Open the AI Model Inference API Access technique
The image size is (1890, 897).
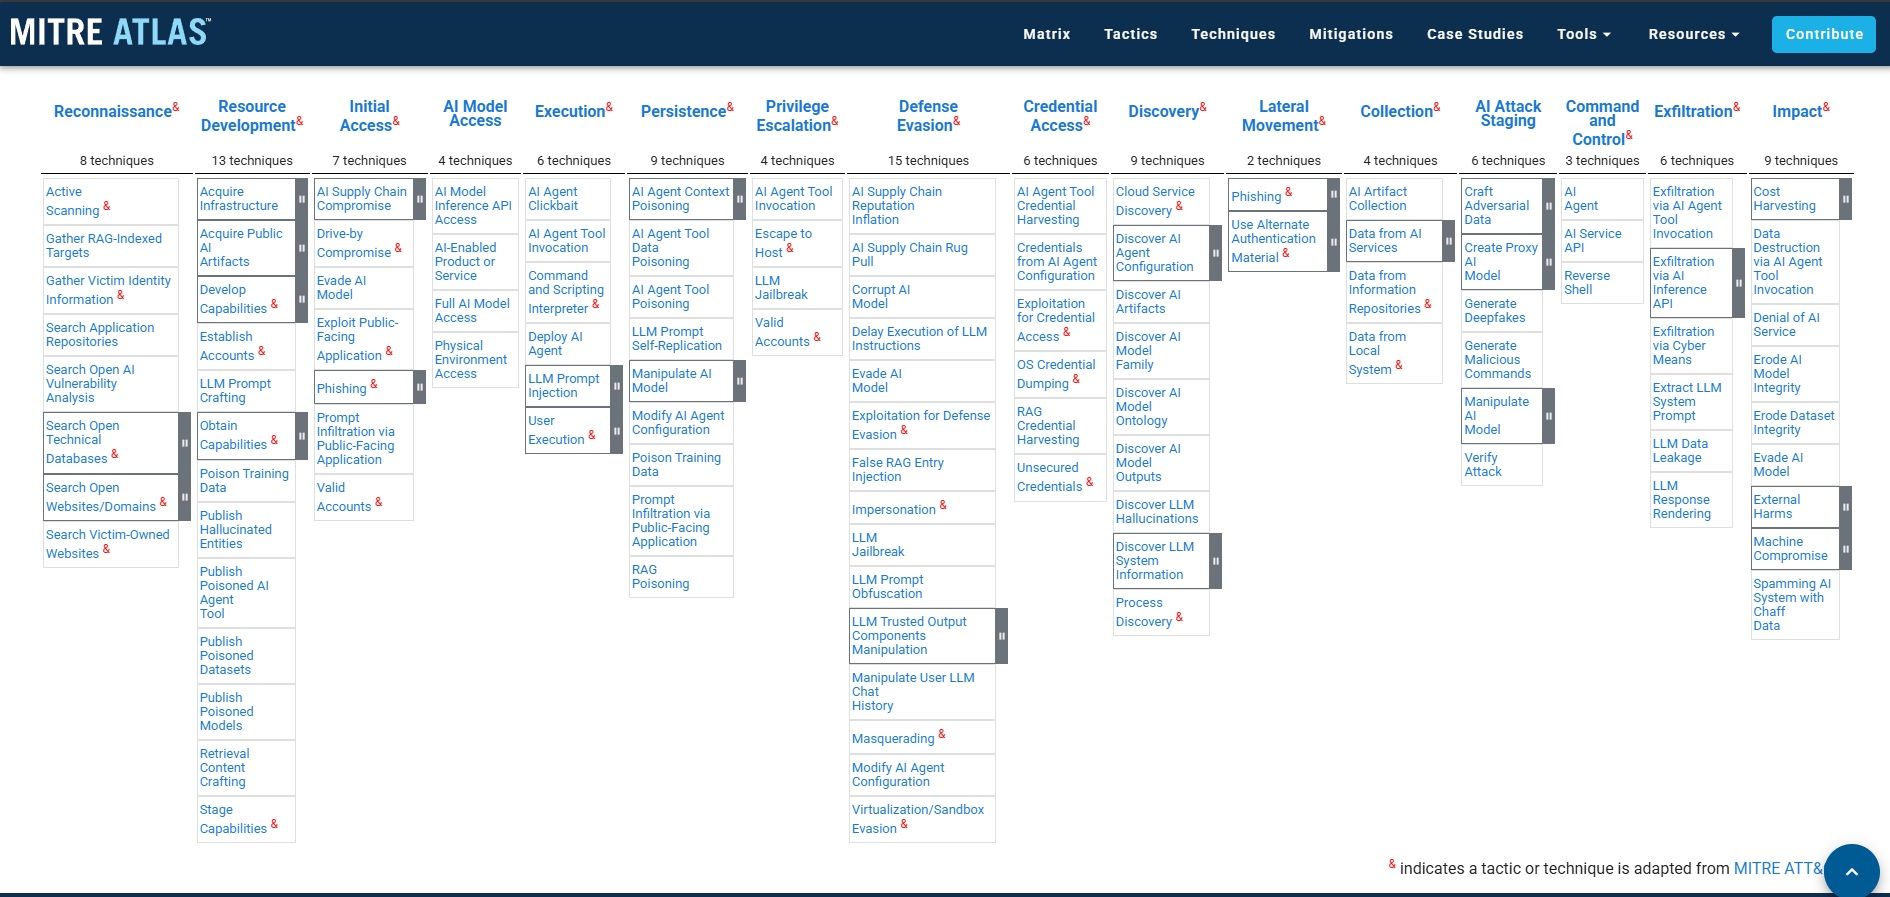(473, 206)
